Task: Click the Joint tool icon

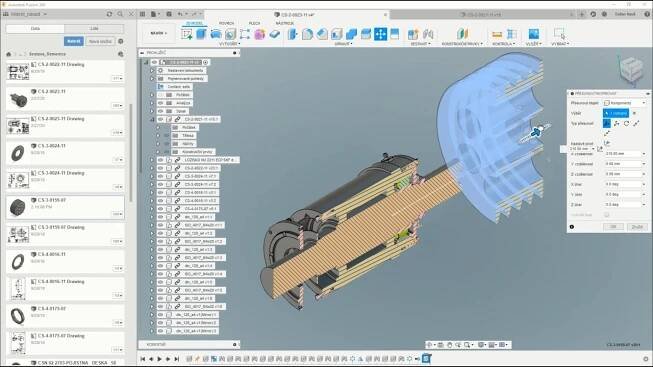Action: [428, 34]
